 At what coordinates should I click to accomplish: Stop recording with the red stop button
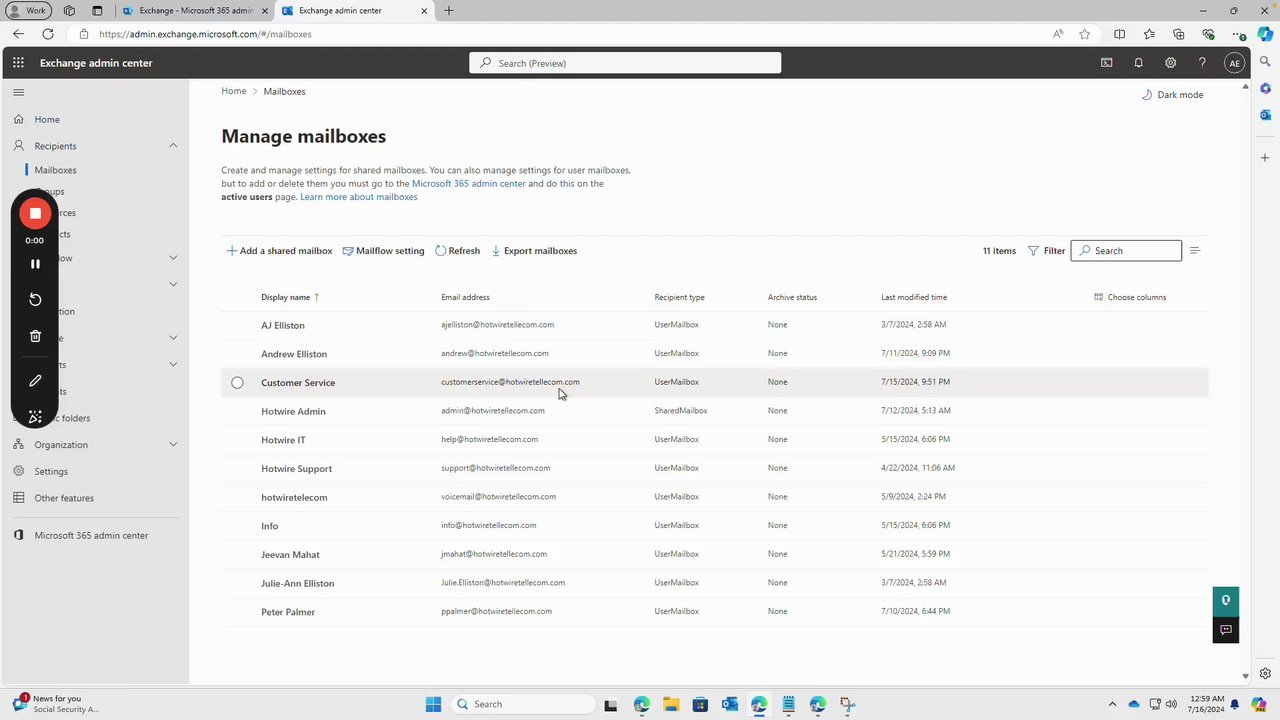35,213
